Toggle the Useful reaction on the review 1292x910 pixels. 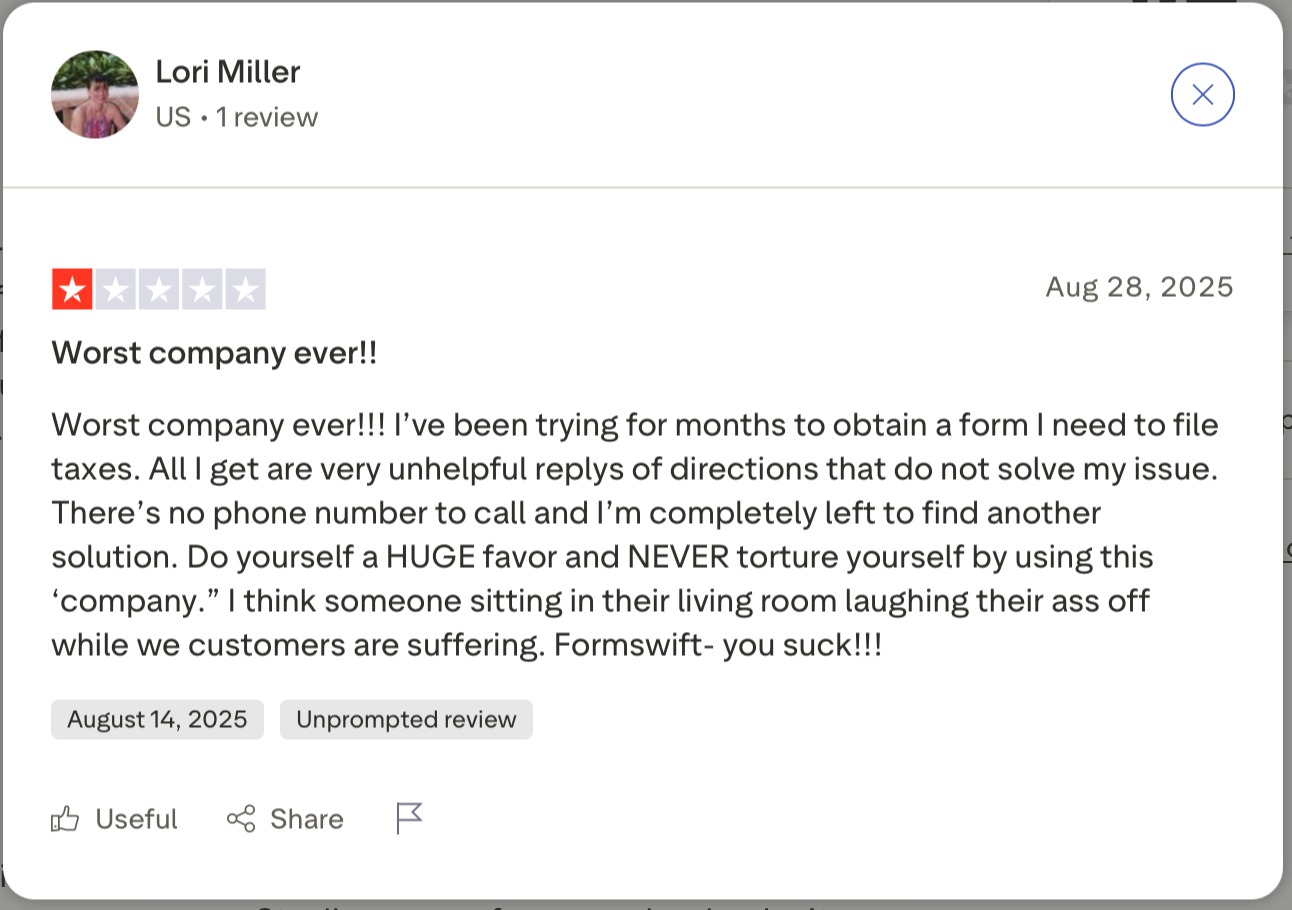coord(113,818)
